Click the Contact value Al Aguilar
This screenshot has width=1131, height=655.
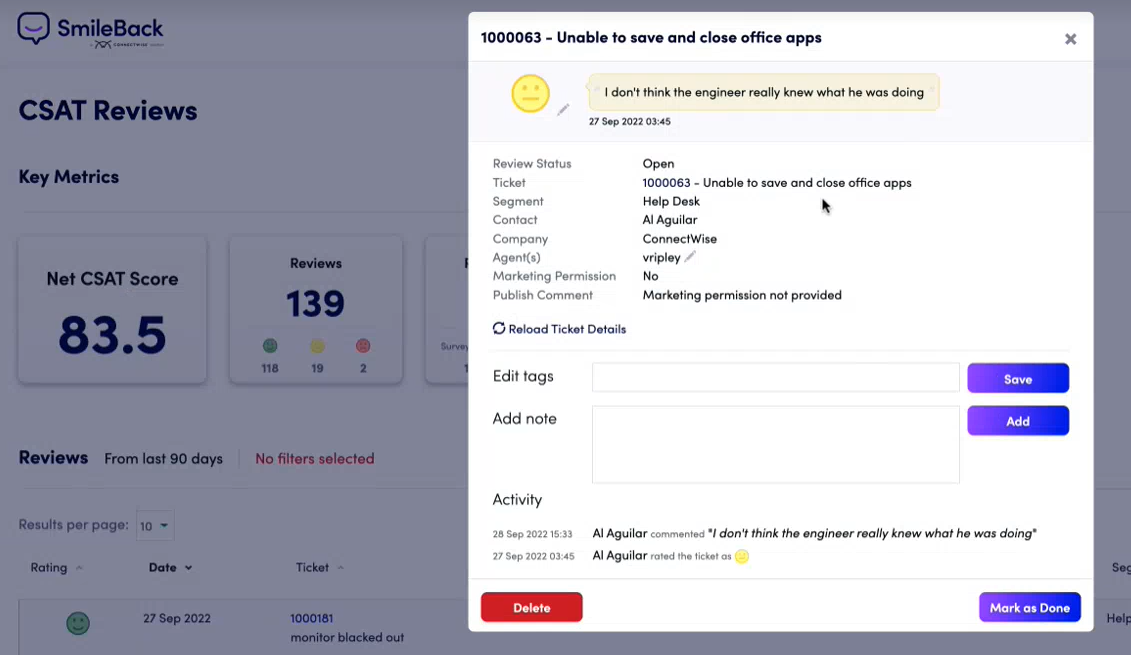(x=669, y=220)
